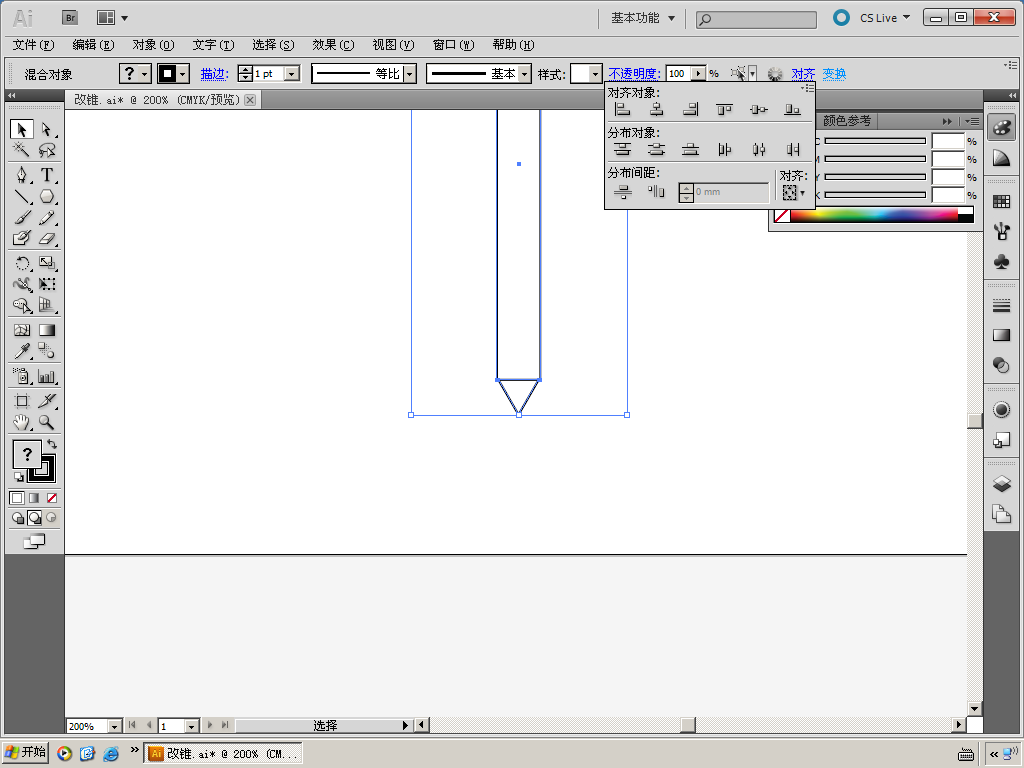This screenshot has width=1024, height=768.
Task: Select the Pencil tool
Action: point(46,217)
